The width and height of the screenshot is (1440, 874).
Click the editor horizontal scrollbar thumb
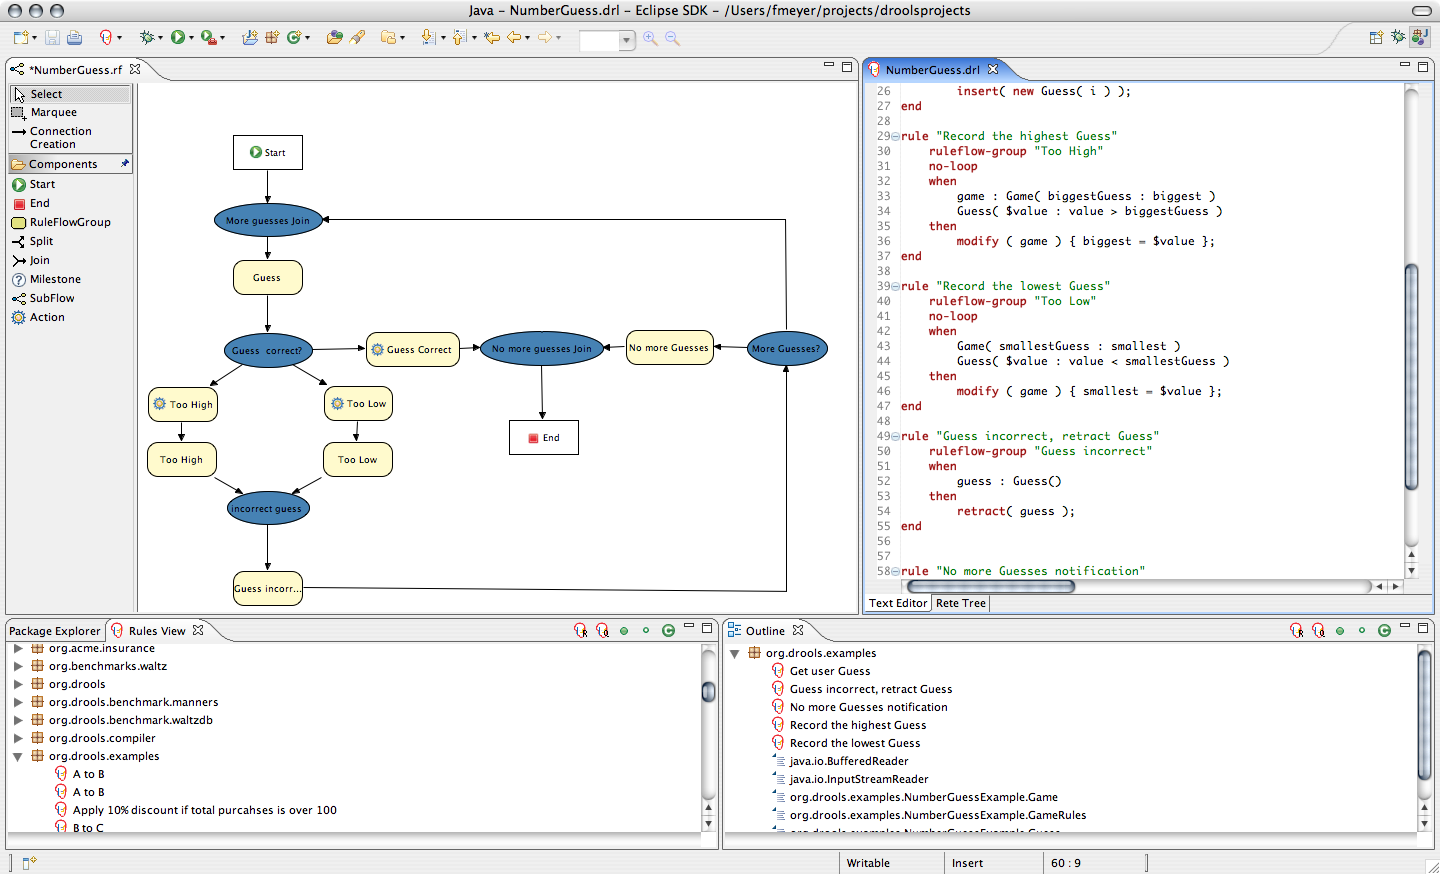(990, 587)
